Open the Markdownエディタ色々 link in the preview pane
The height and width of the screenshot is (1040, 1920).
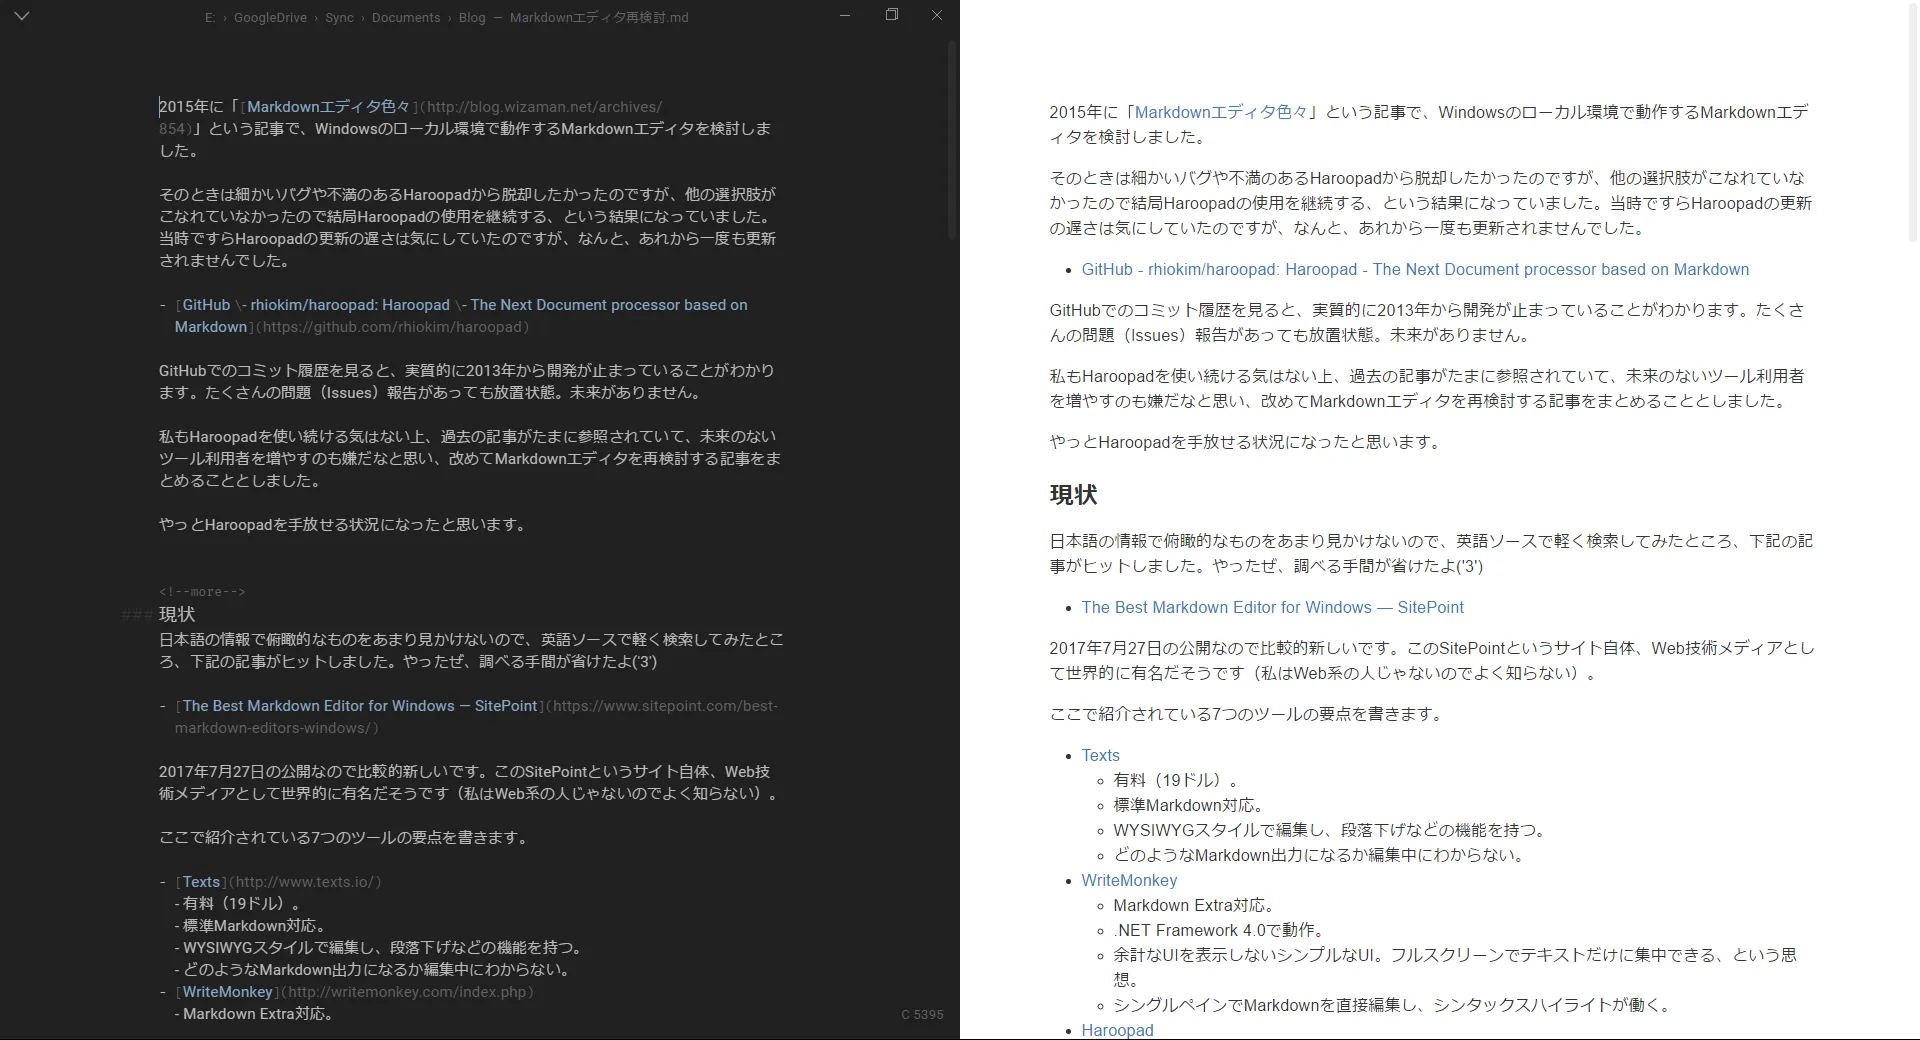1221,113
